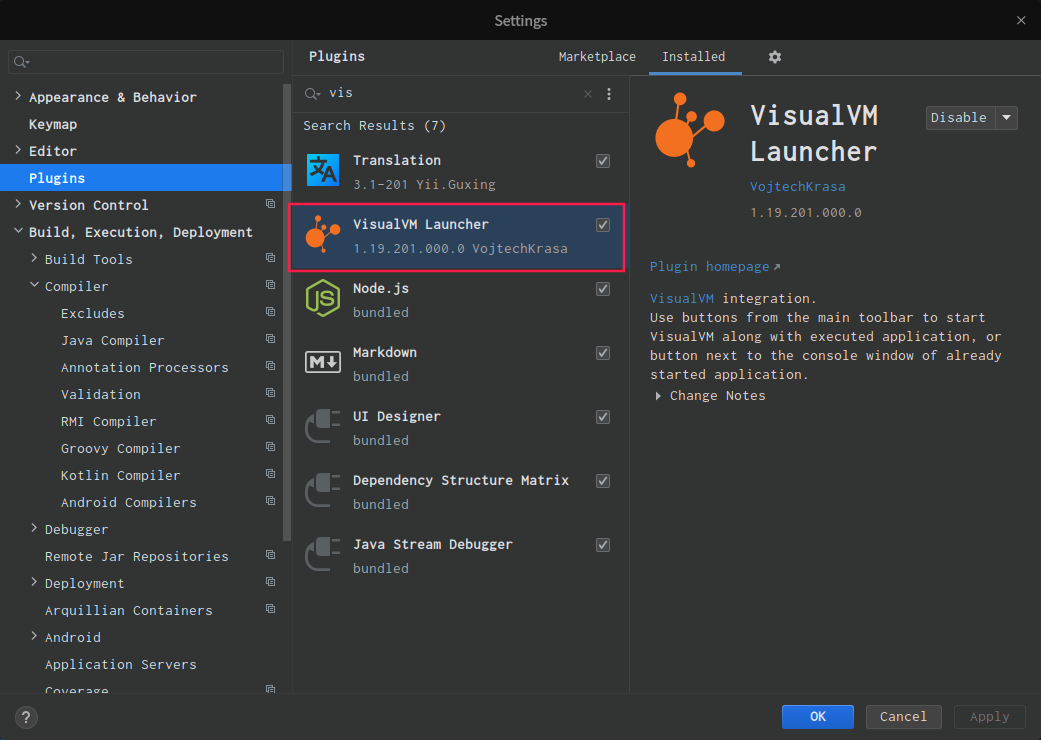
Task: Expand the Version Control node
Action: click(18, 204)
